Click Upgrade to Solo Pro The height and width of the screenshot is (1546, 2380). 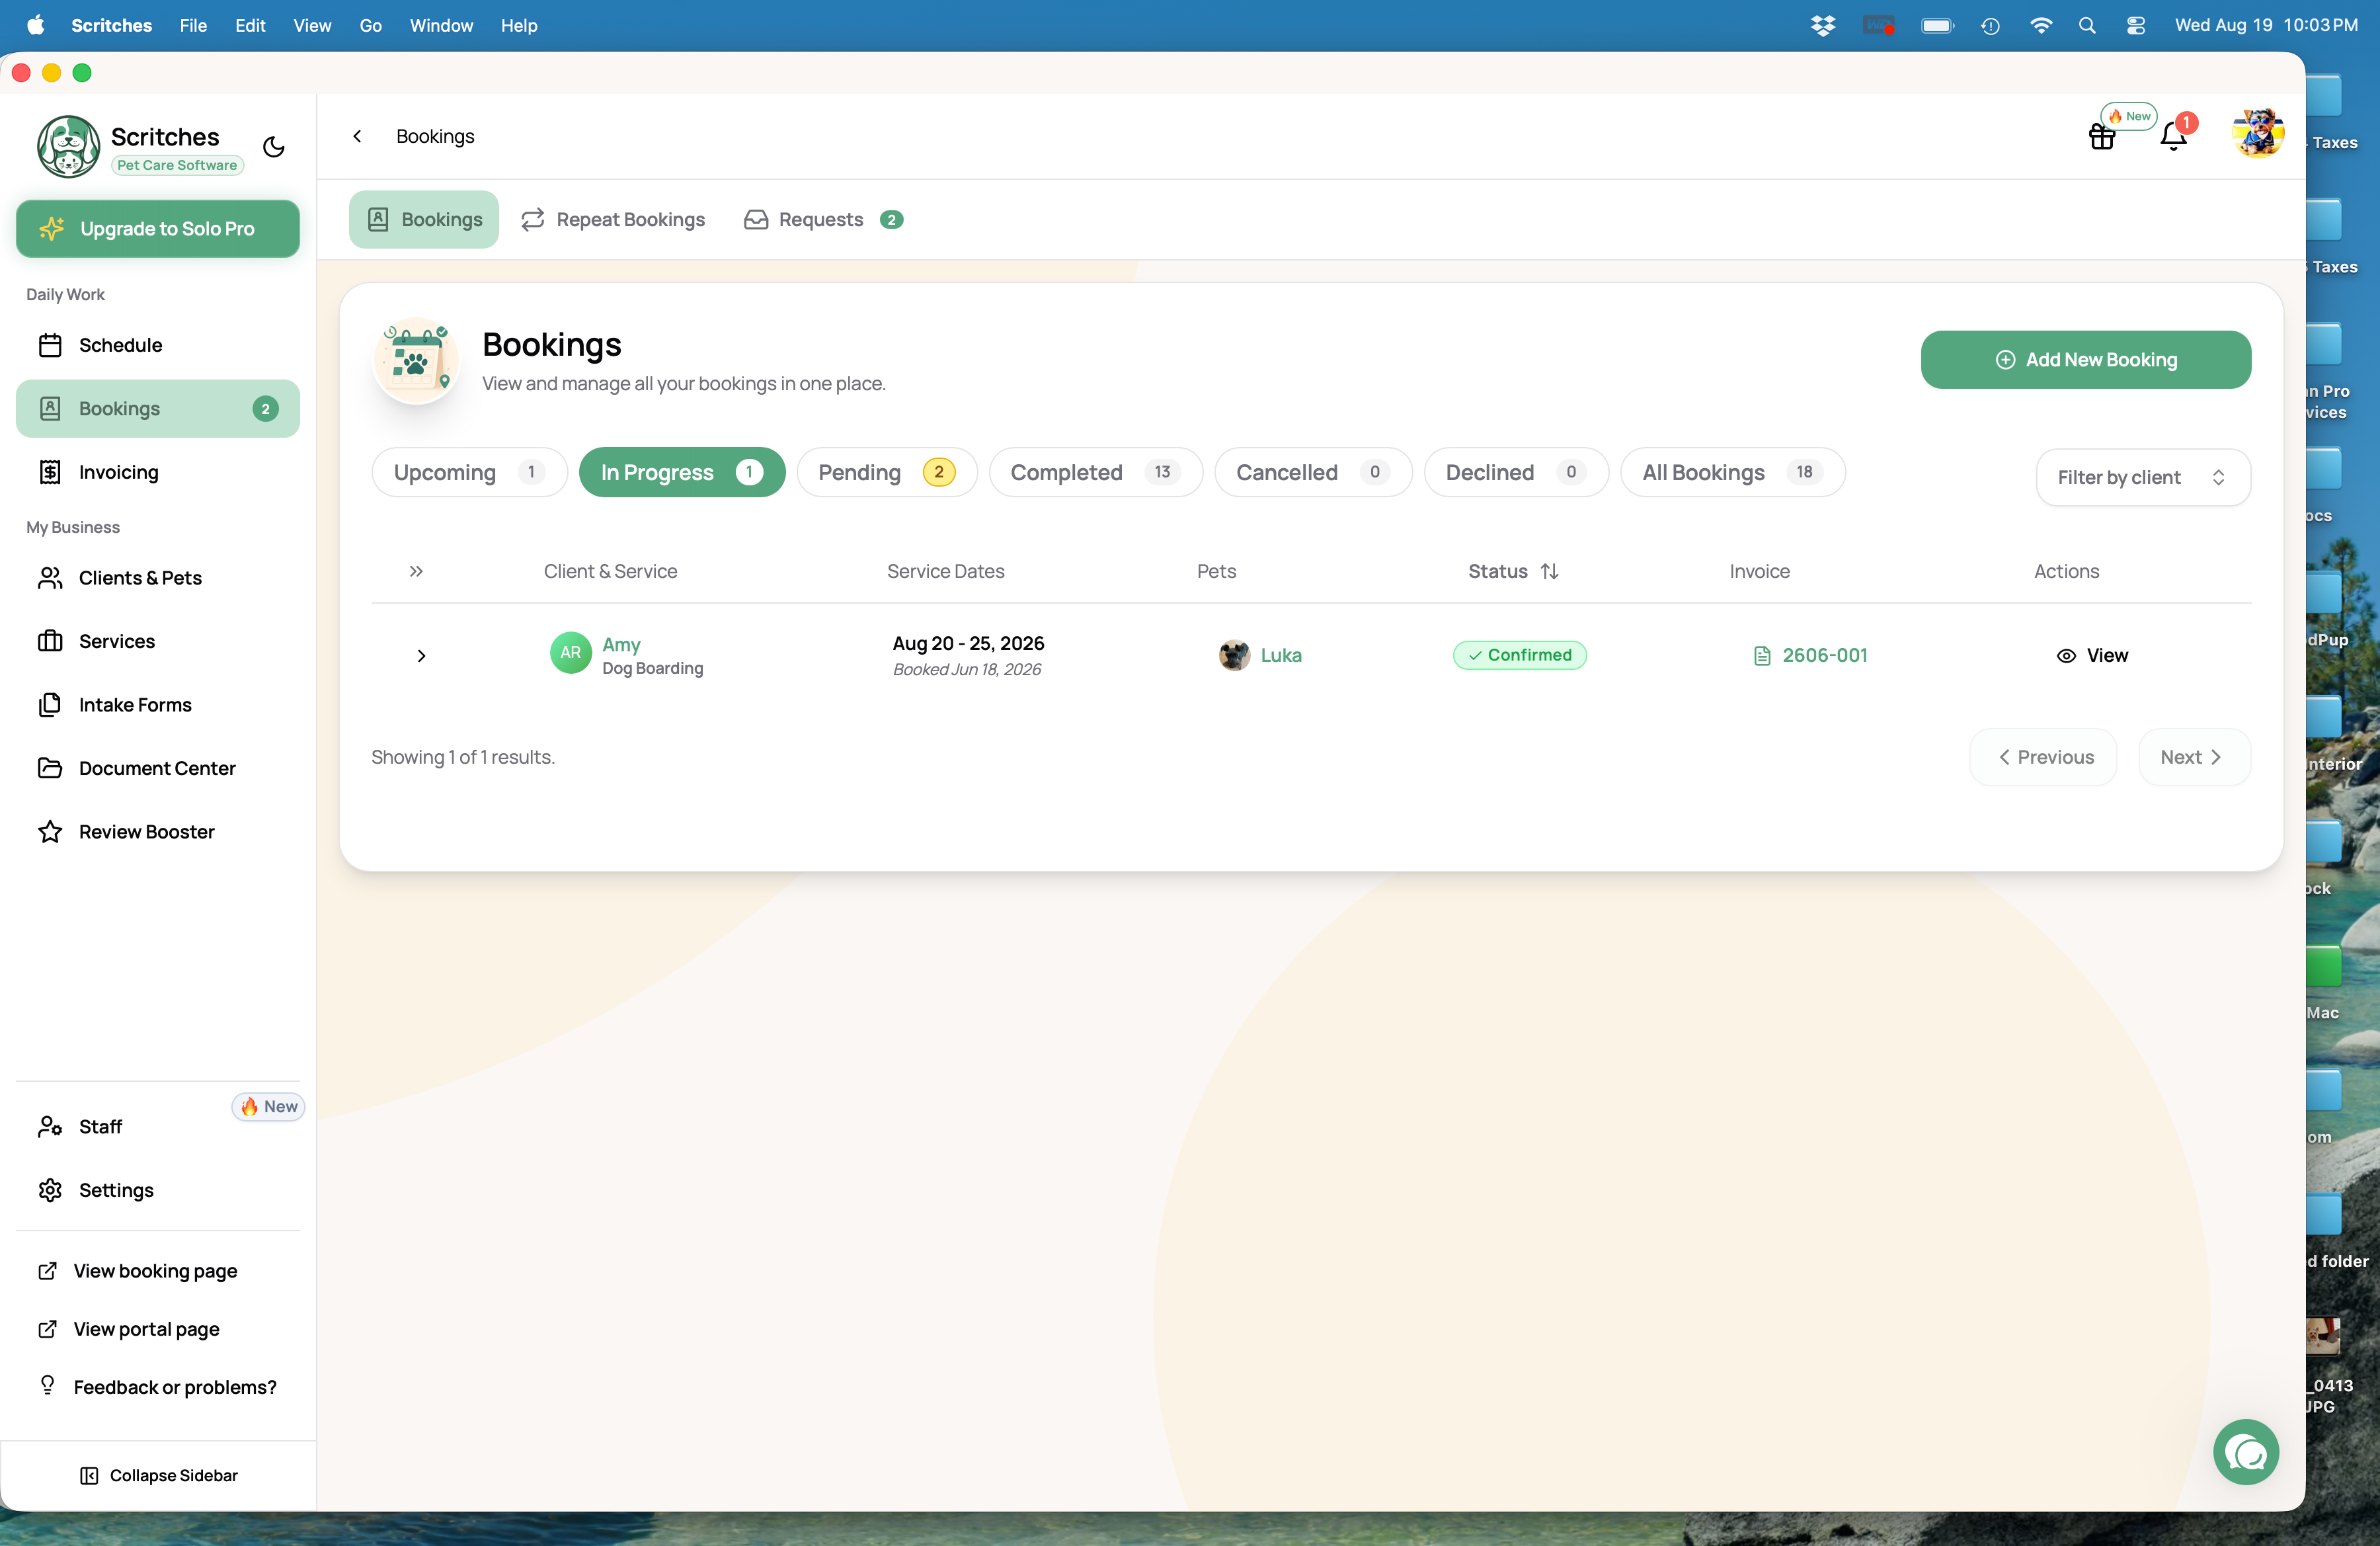point(158,229)
